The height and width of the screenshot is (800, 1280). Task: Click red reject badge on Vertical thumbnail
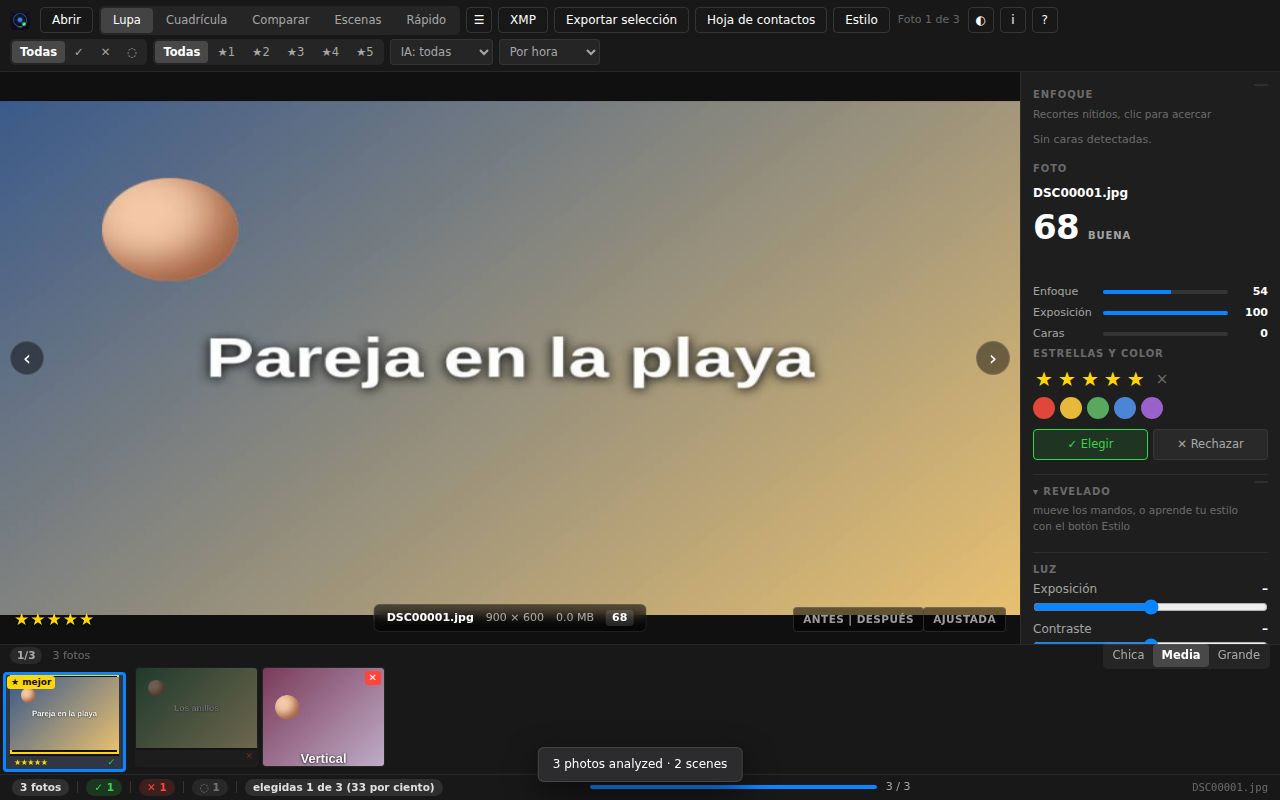click(373, 678)
